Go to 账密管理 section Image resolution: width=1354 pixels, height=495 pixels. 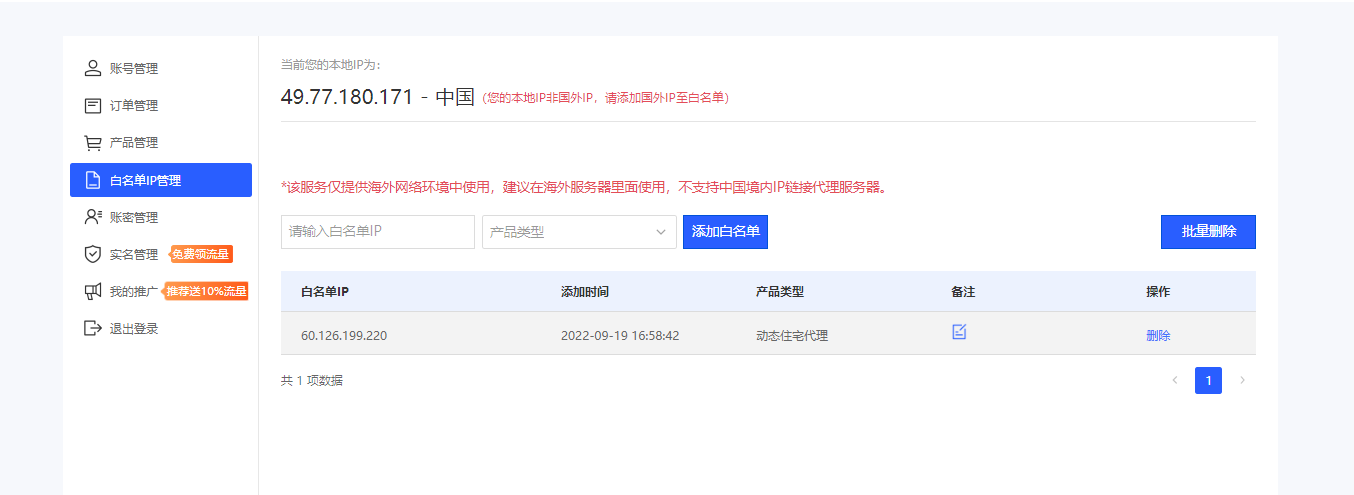pos(133,217)
